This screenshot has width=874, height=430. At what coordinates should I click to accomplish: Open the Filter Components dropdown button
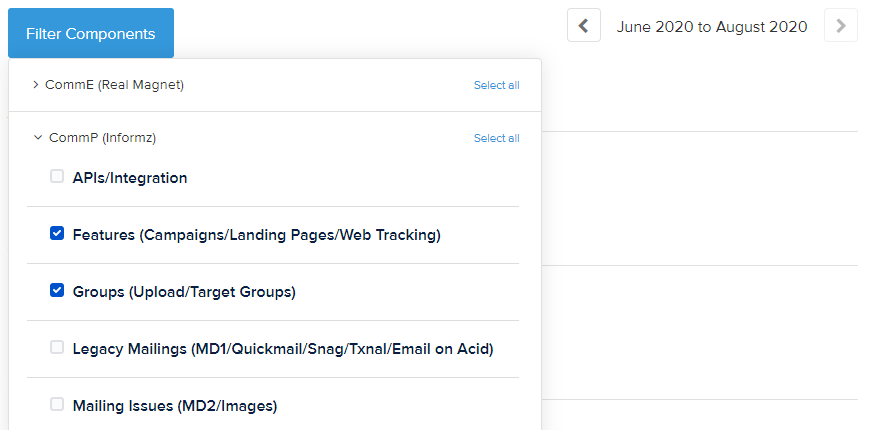point(91,33)
